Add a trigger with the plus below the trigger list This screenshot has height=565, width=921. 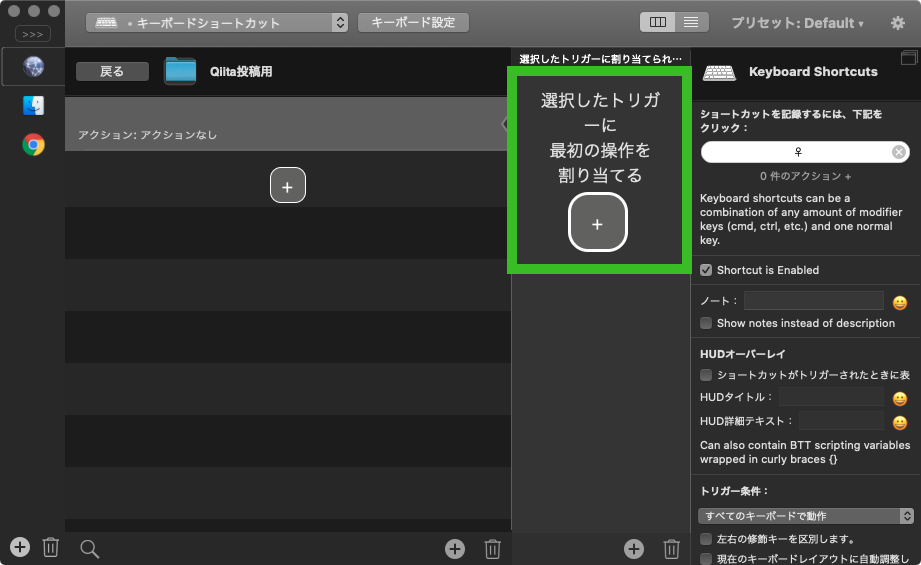pos(288,185)
